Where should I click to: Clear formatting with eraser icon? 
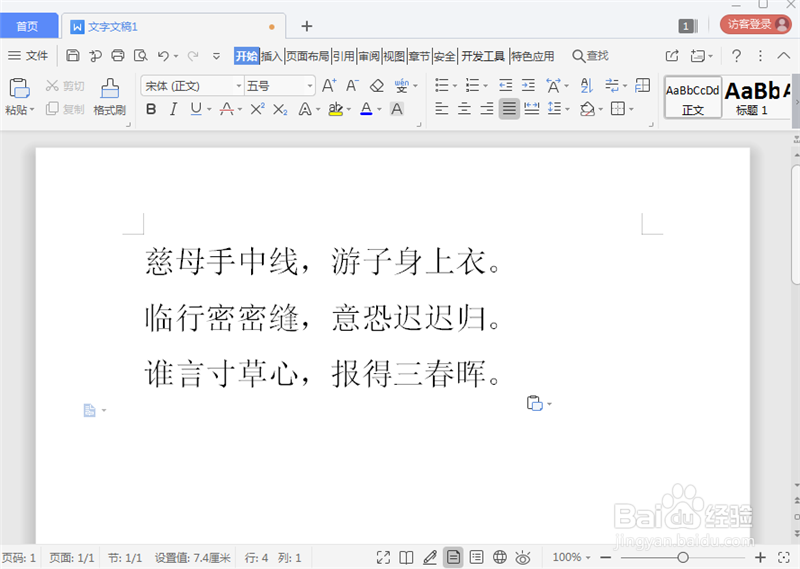click(x=377, y=85)
